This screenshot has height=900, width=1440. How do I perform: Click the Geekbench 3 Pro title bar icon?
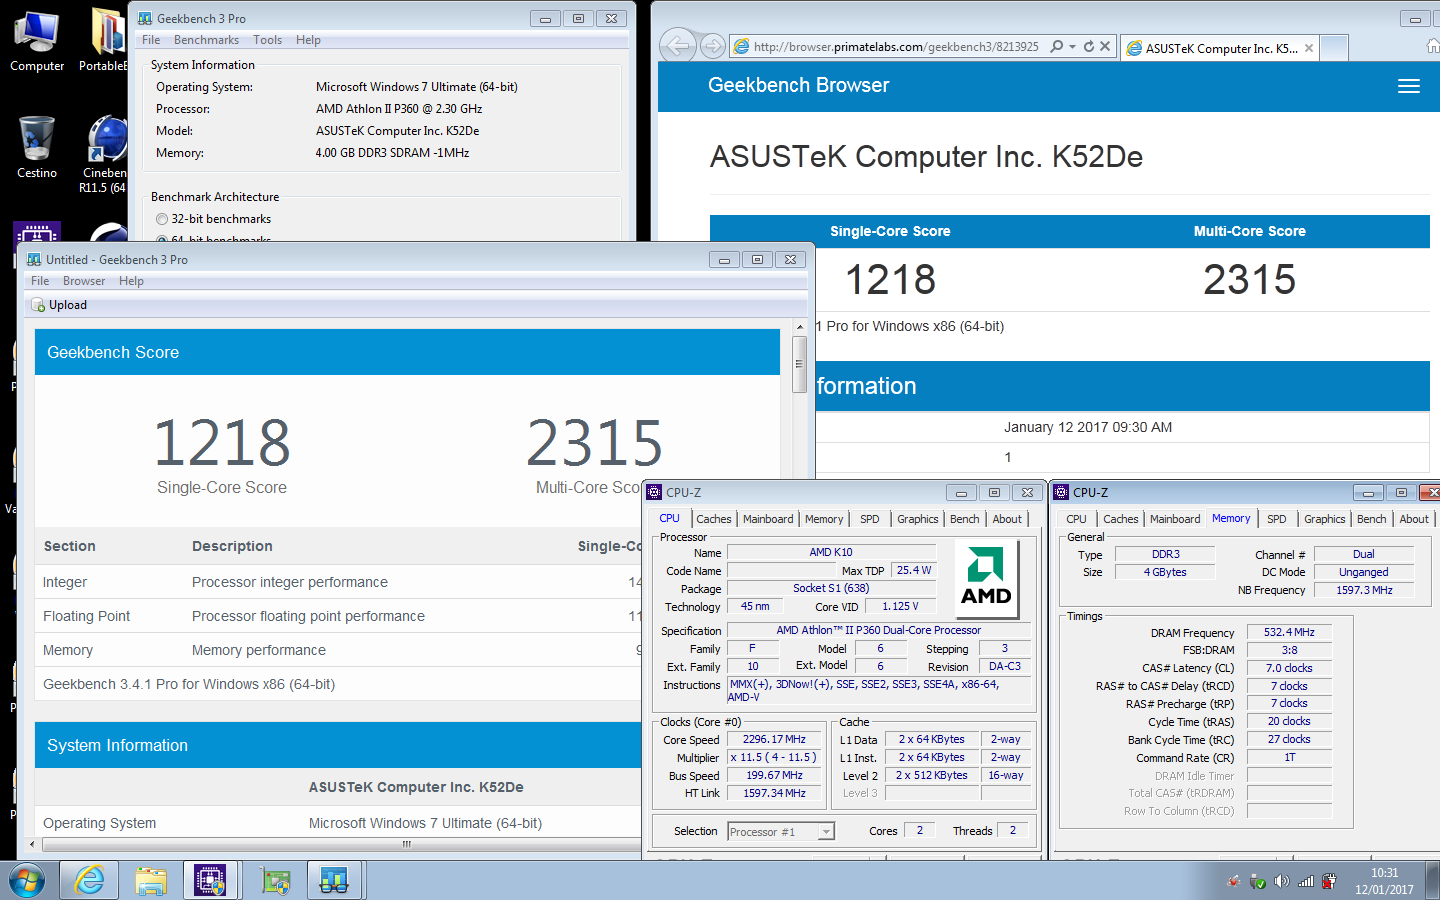(145, 18)
